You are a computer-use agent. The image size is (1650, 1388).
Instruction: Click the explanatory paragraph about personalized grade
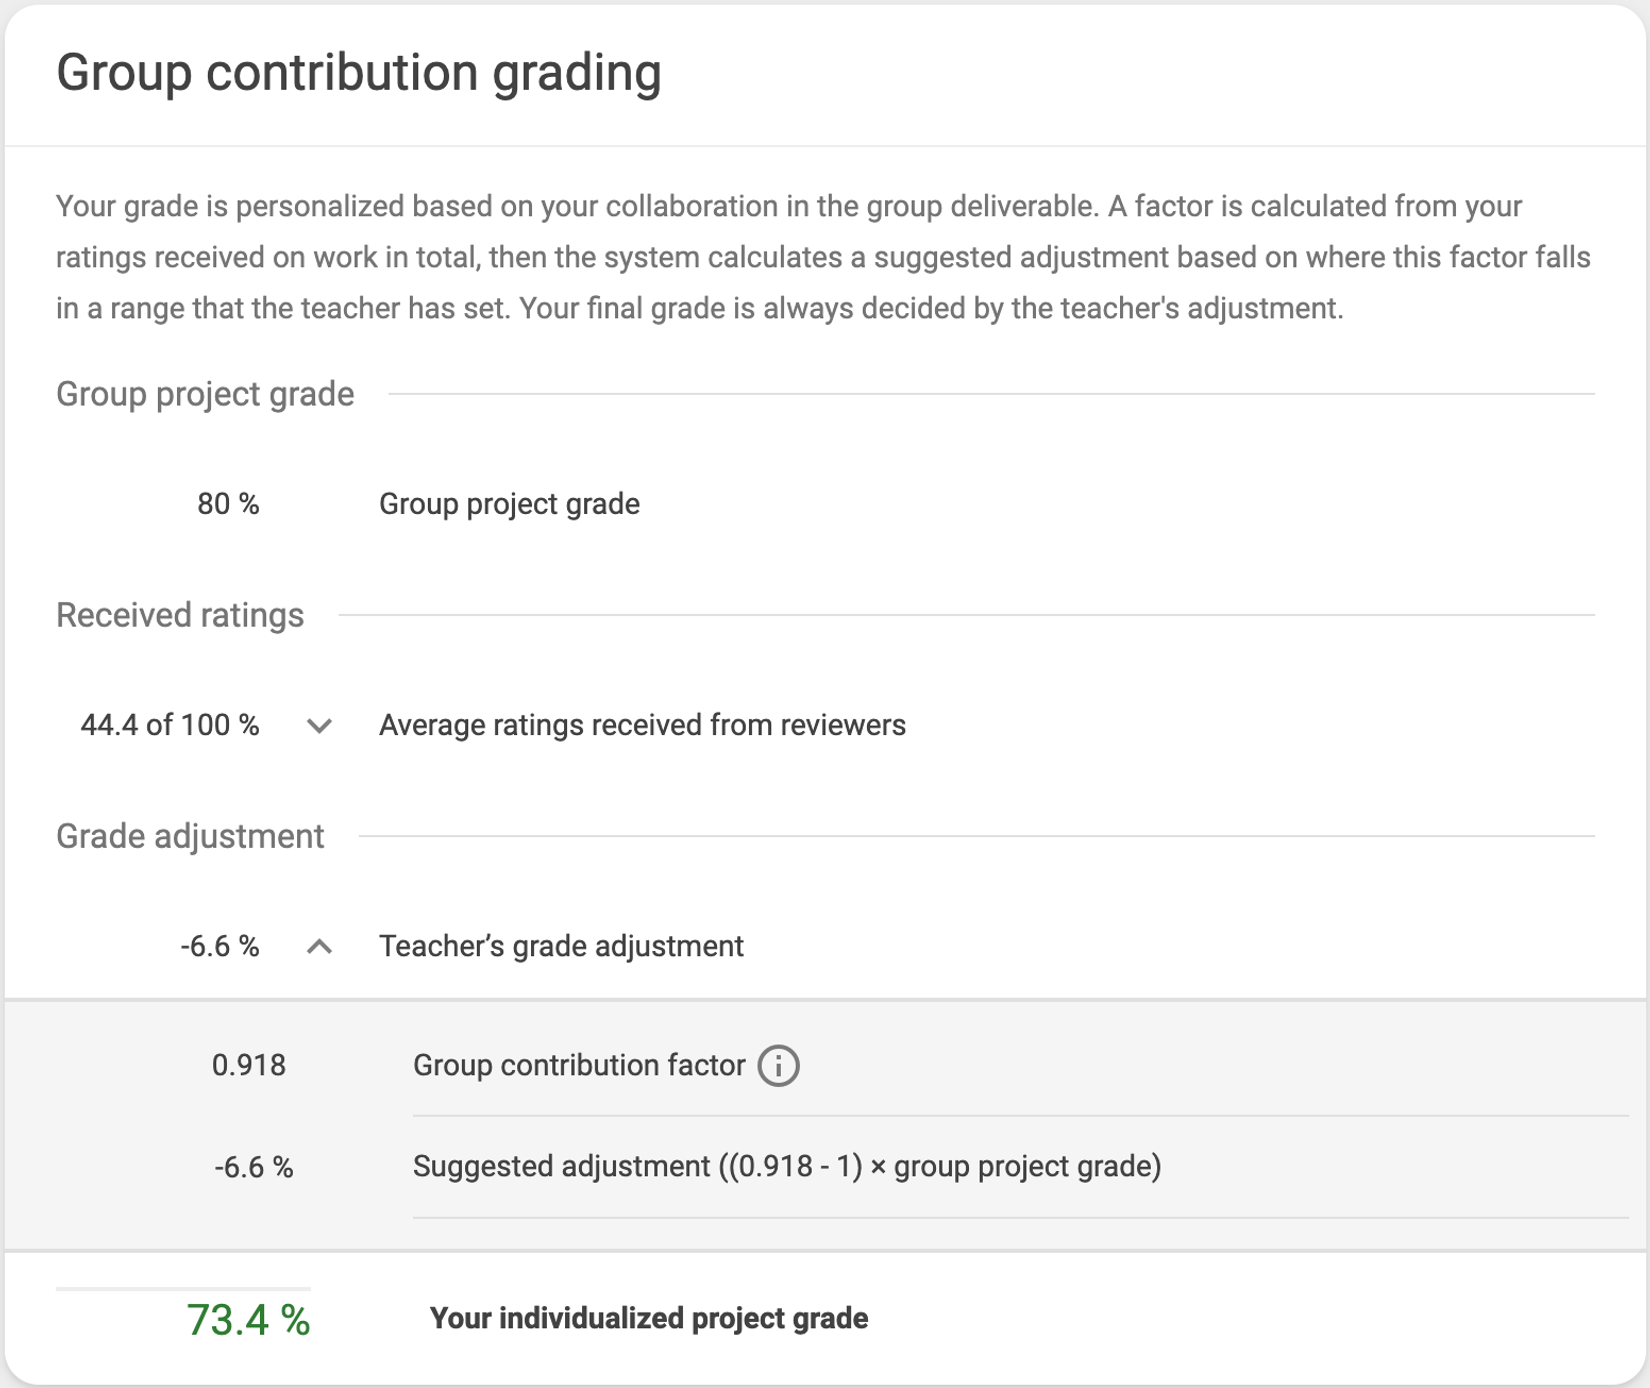click(823, 257)
